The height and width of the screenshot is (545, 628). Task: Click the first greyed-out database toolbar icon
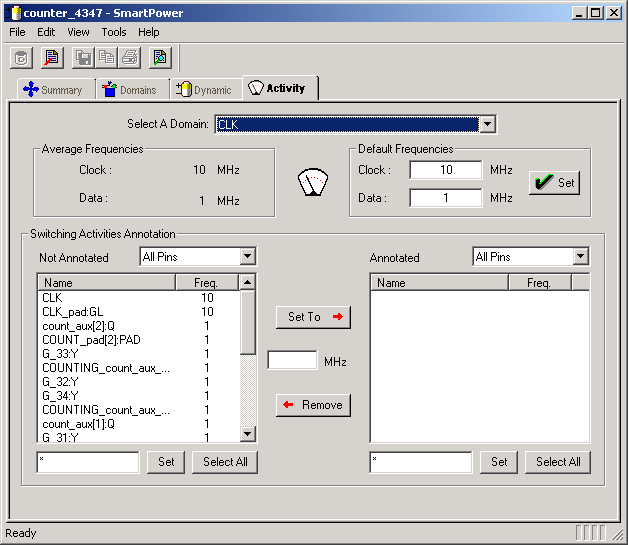(21, 58)
